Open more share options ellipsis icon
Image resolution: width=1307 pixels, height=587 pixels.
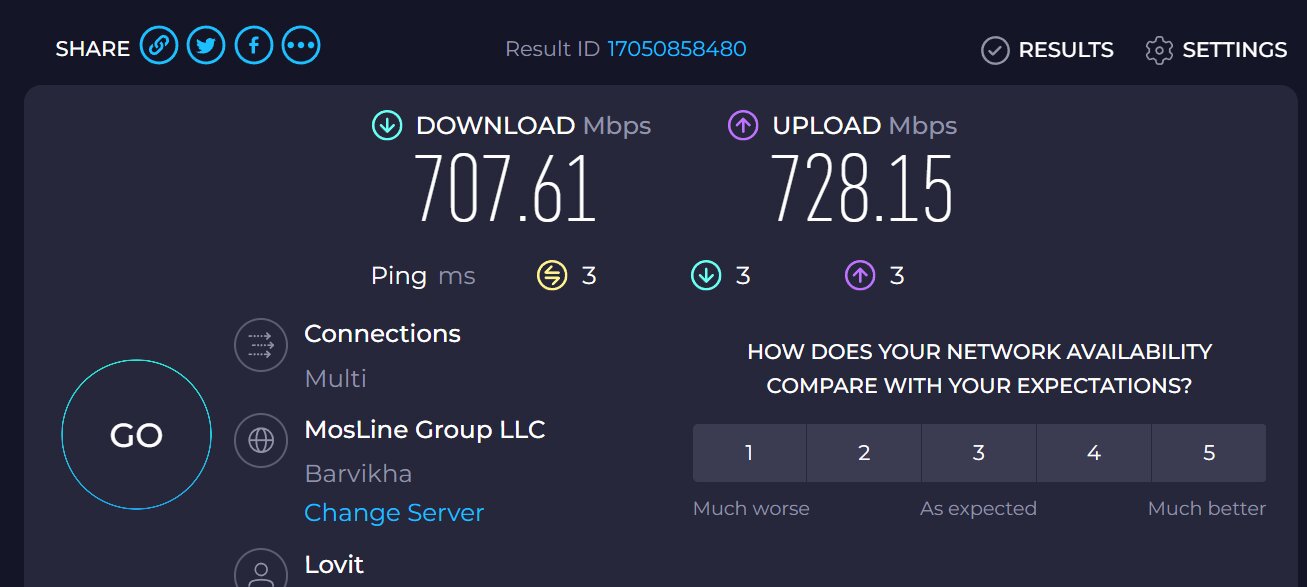pyautogui.click(x=301, y=46)
